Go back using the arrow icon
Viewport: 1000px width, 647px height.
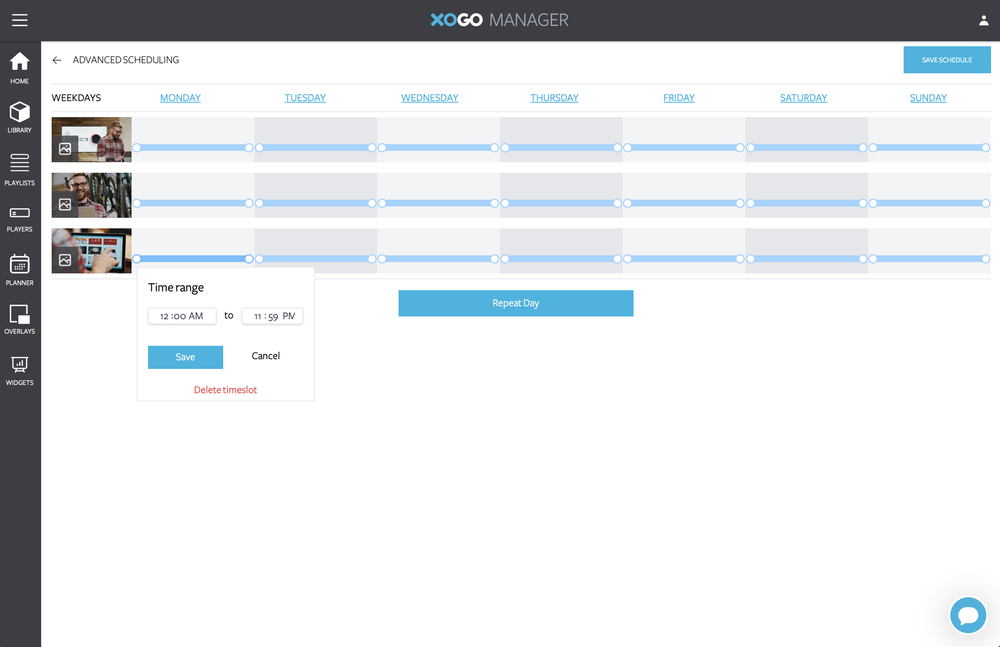(x=57, y=60)
